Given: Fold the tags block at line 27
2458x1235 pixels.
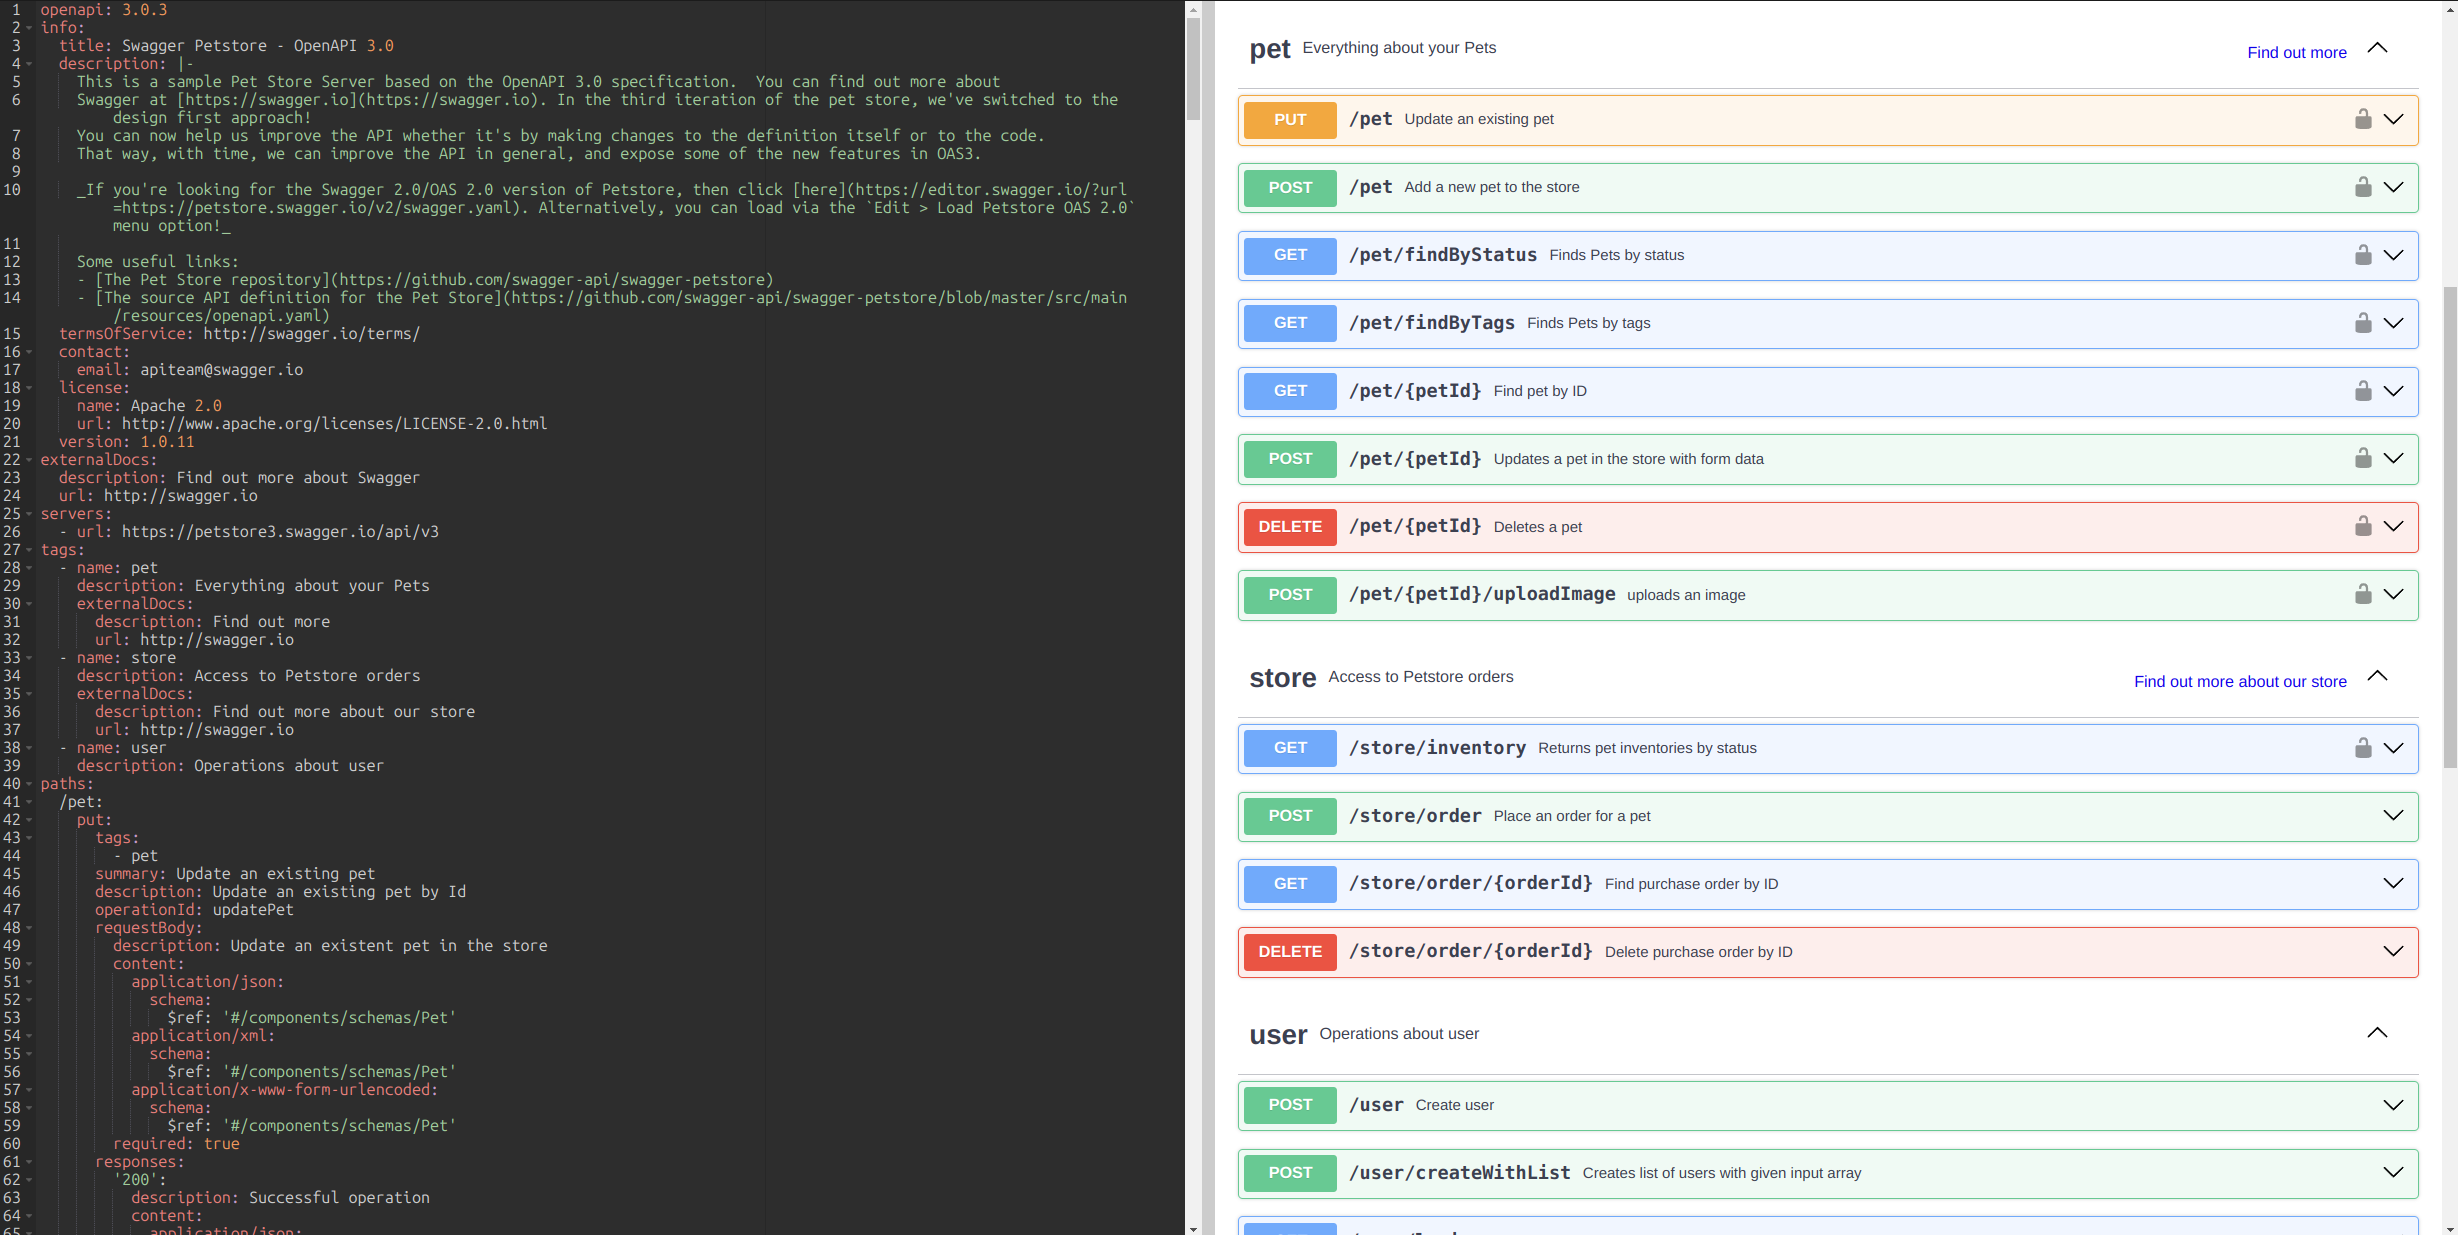Looking at the screenshot, I should [30, 550].
